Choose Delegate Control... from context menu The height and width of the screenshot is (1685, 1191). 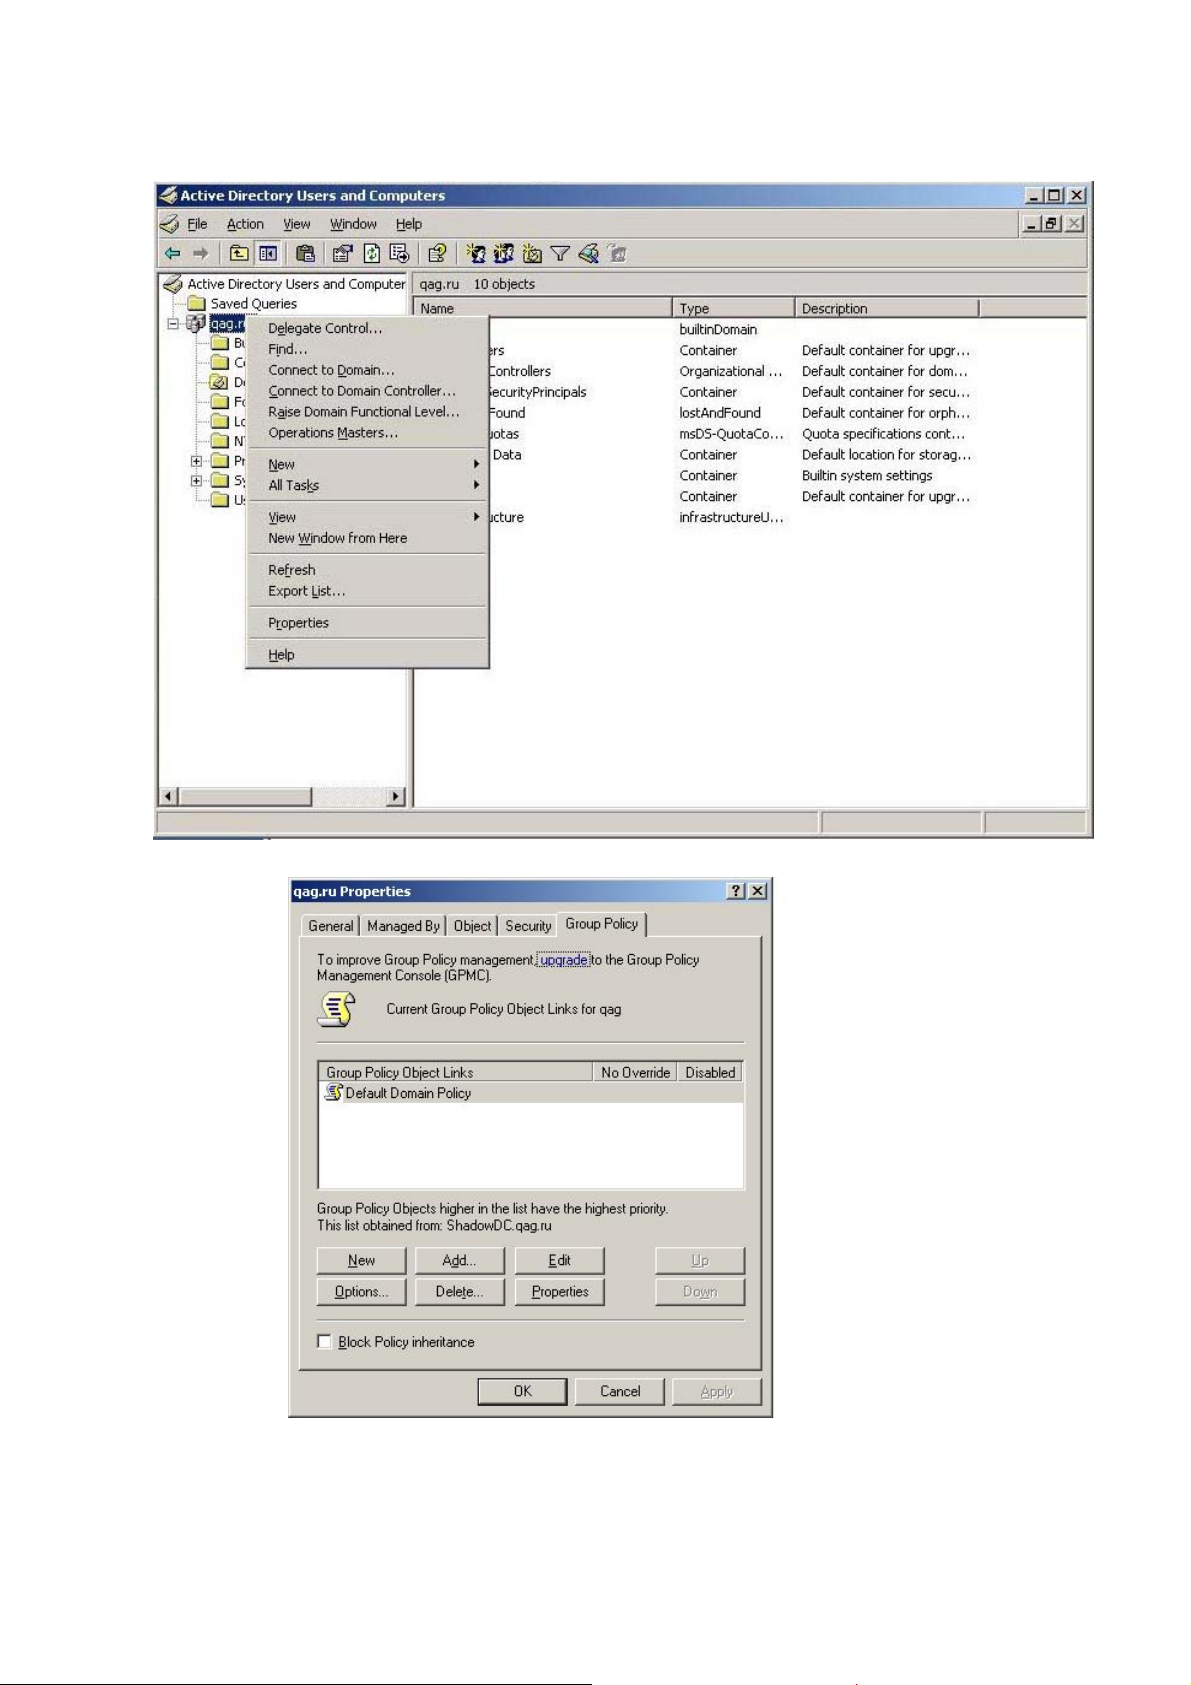coord(367,328)
